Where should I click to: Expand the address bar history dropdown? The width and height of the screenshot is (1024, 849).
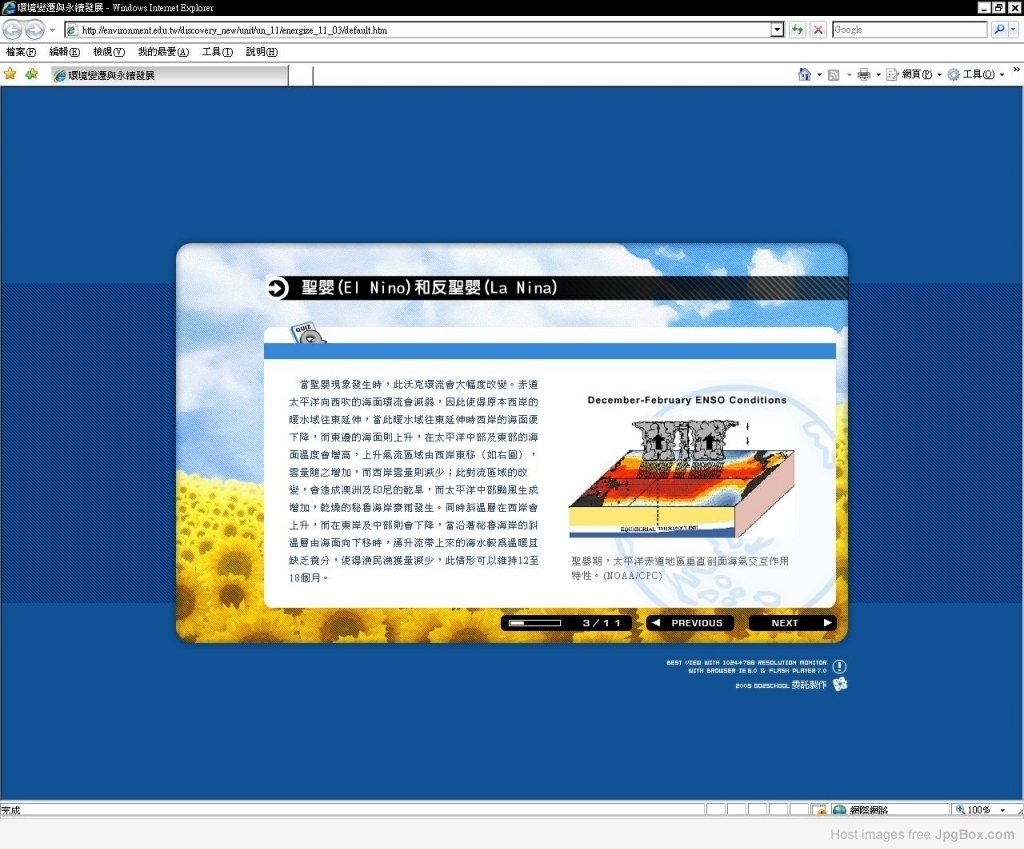click(x=777, y=30)
